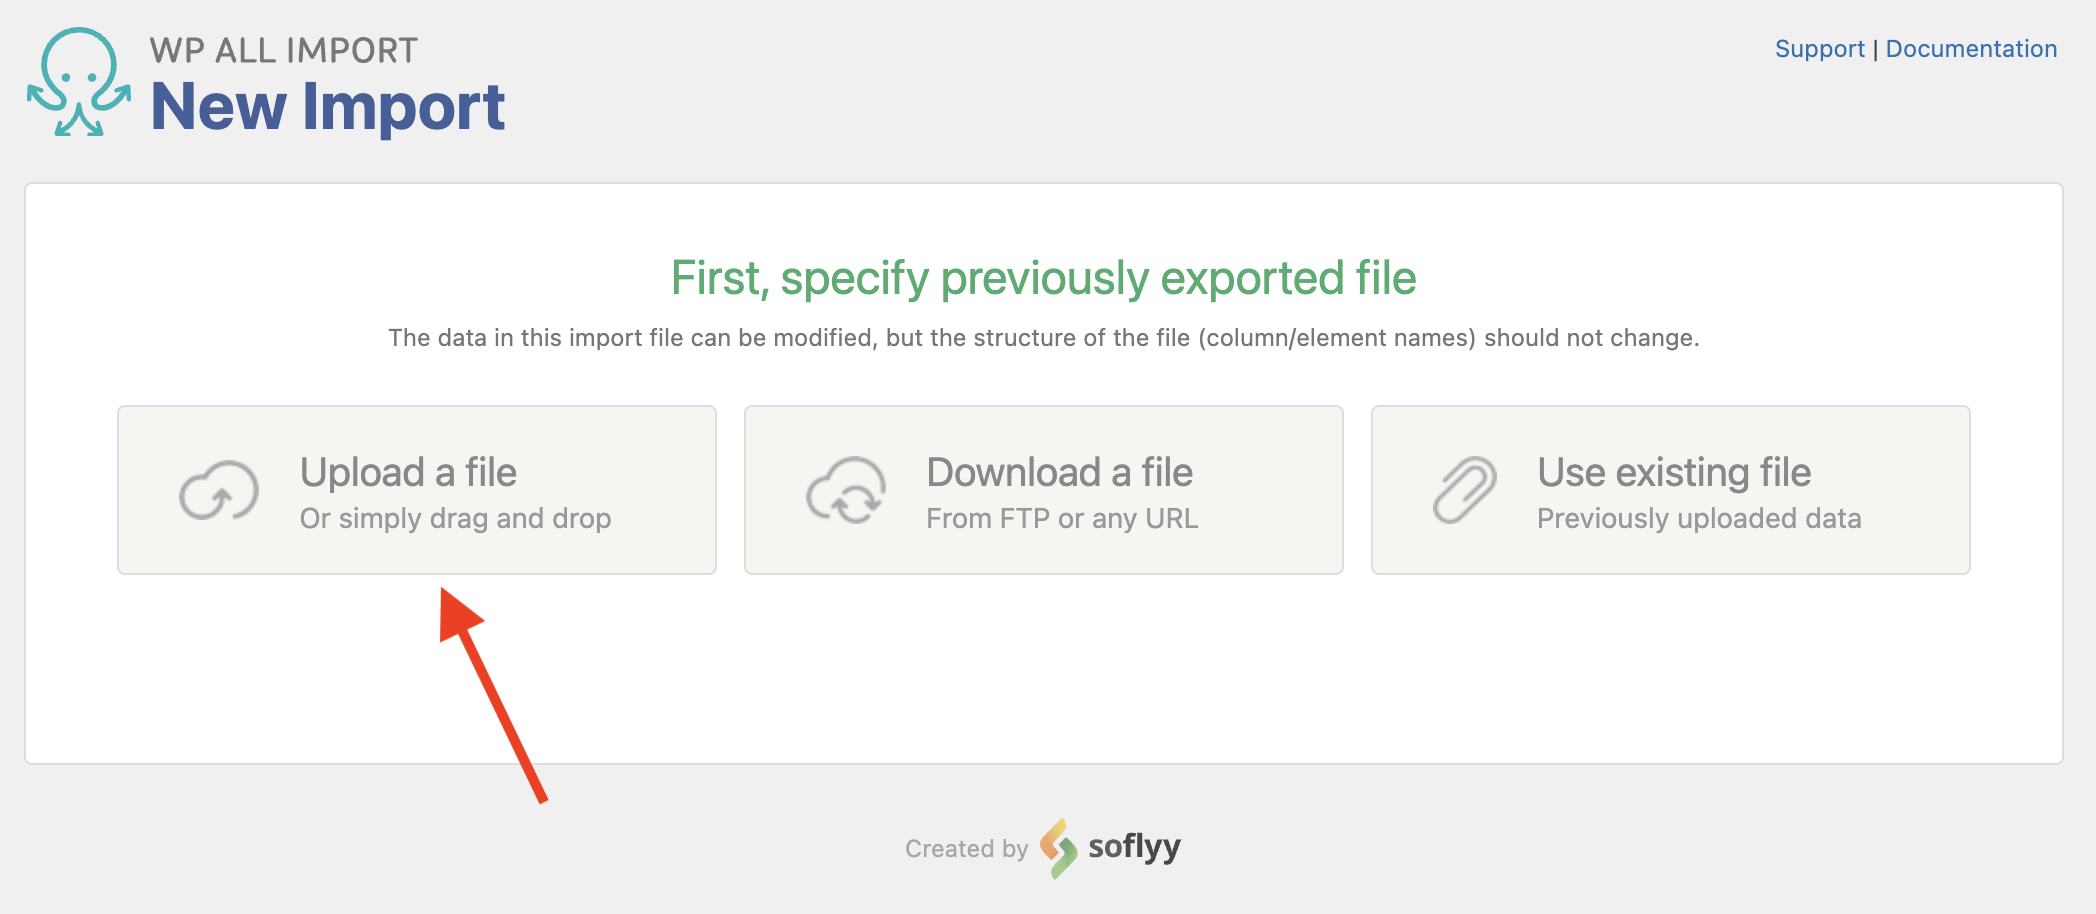The image size is (2096, 914).
Task: Click the "Or simply drag and drop" subtitle
Action: tap(455, 518)
